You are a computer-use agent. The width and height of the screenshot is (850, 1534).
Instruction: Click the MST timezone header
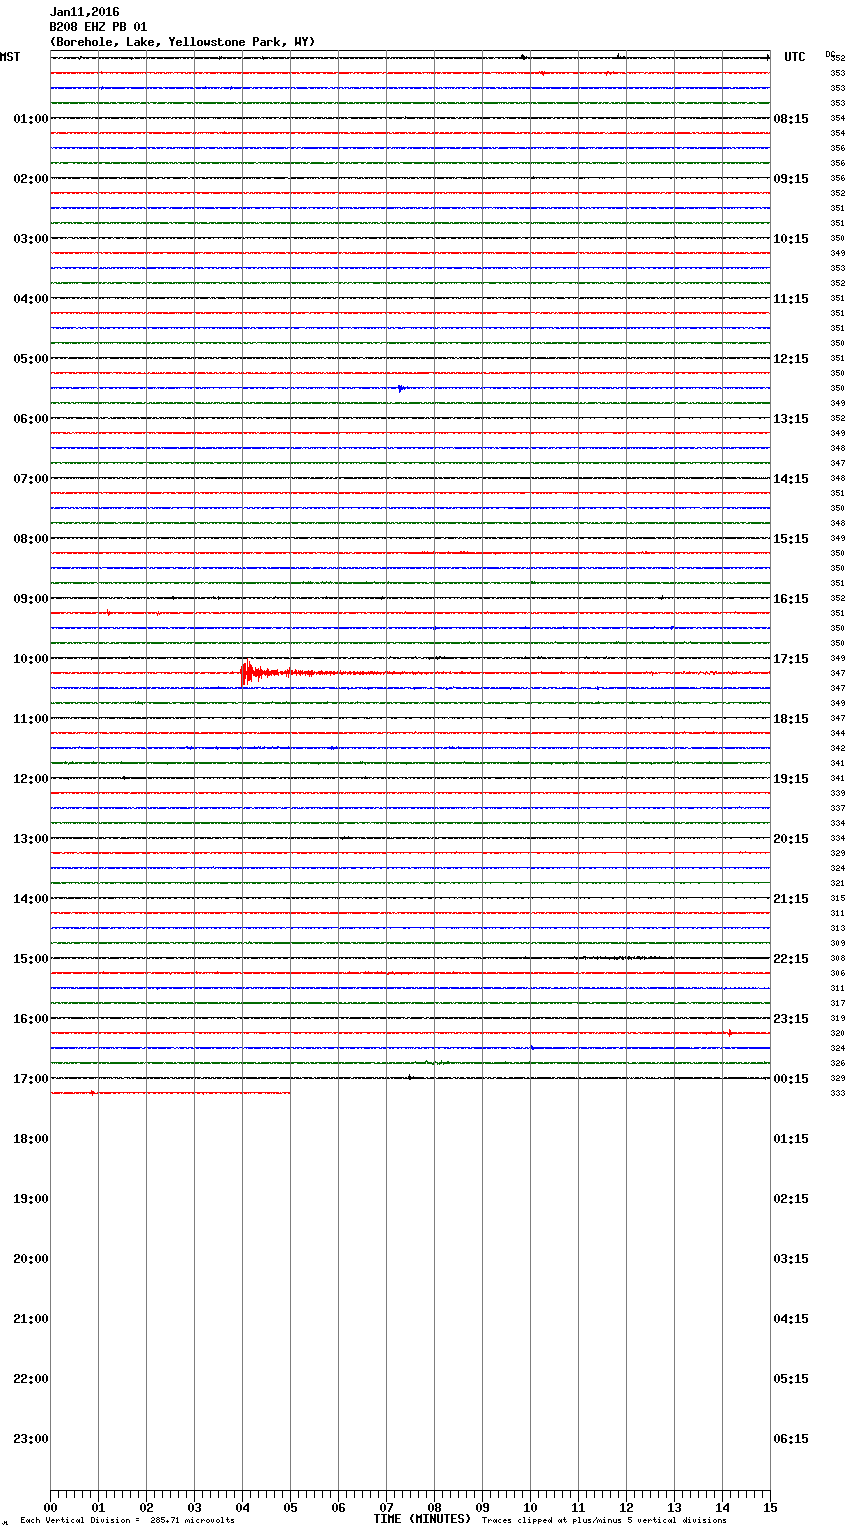point(10,57)
